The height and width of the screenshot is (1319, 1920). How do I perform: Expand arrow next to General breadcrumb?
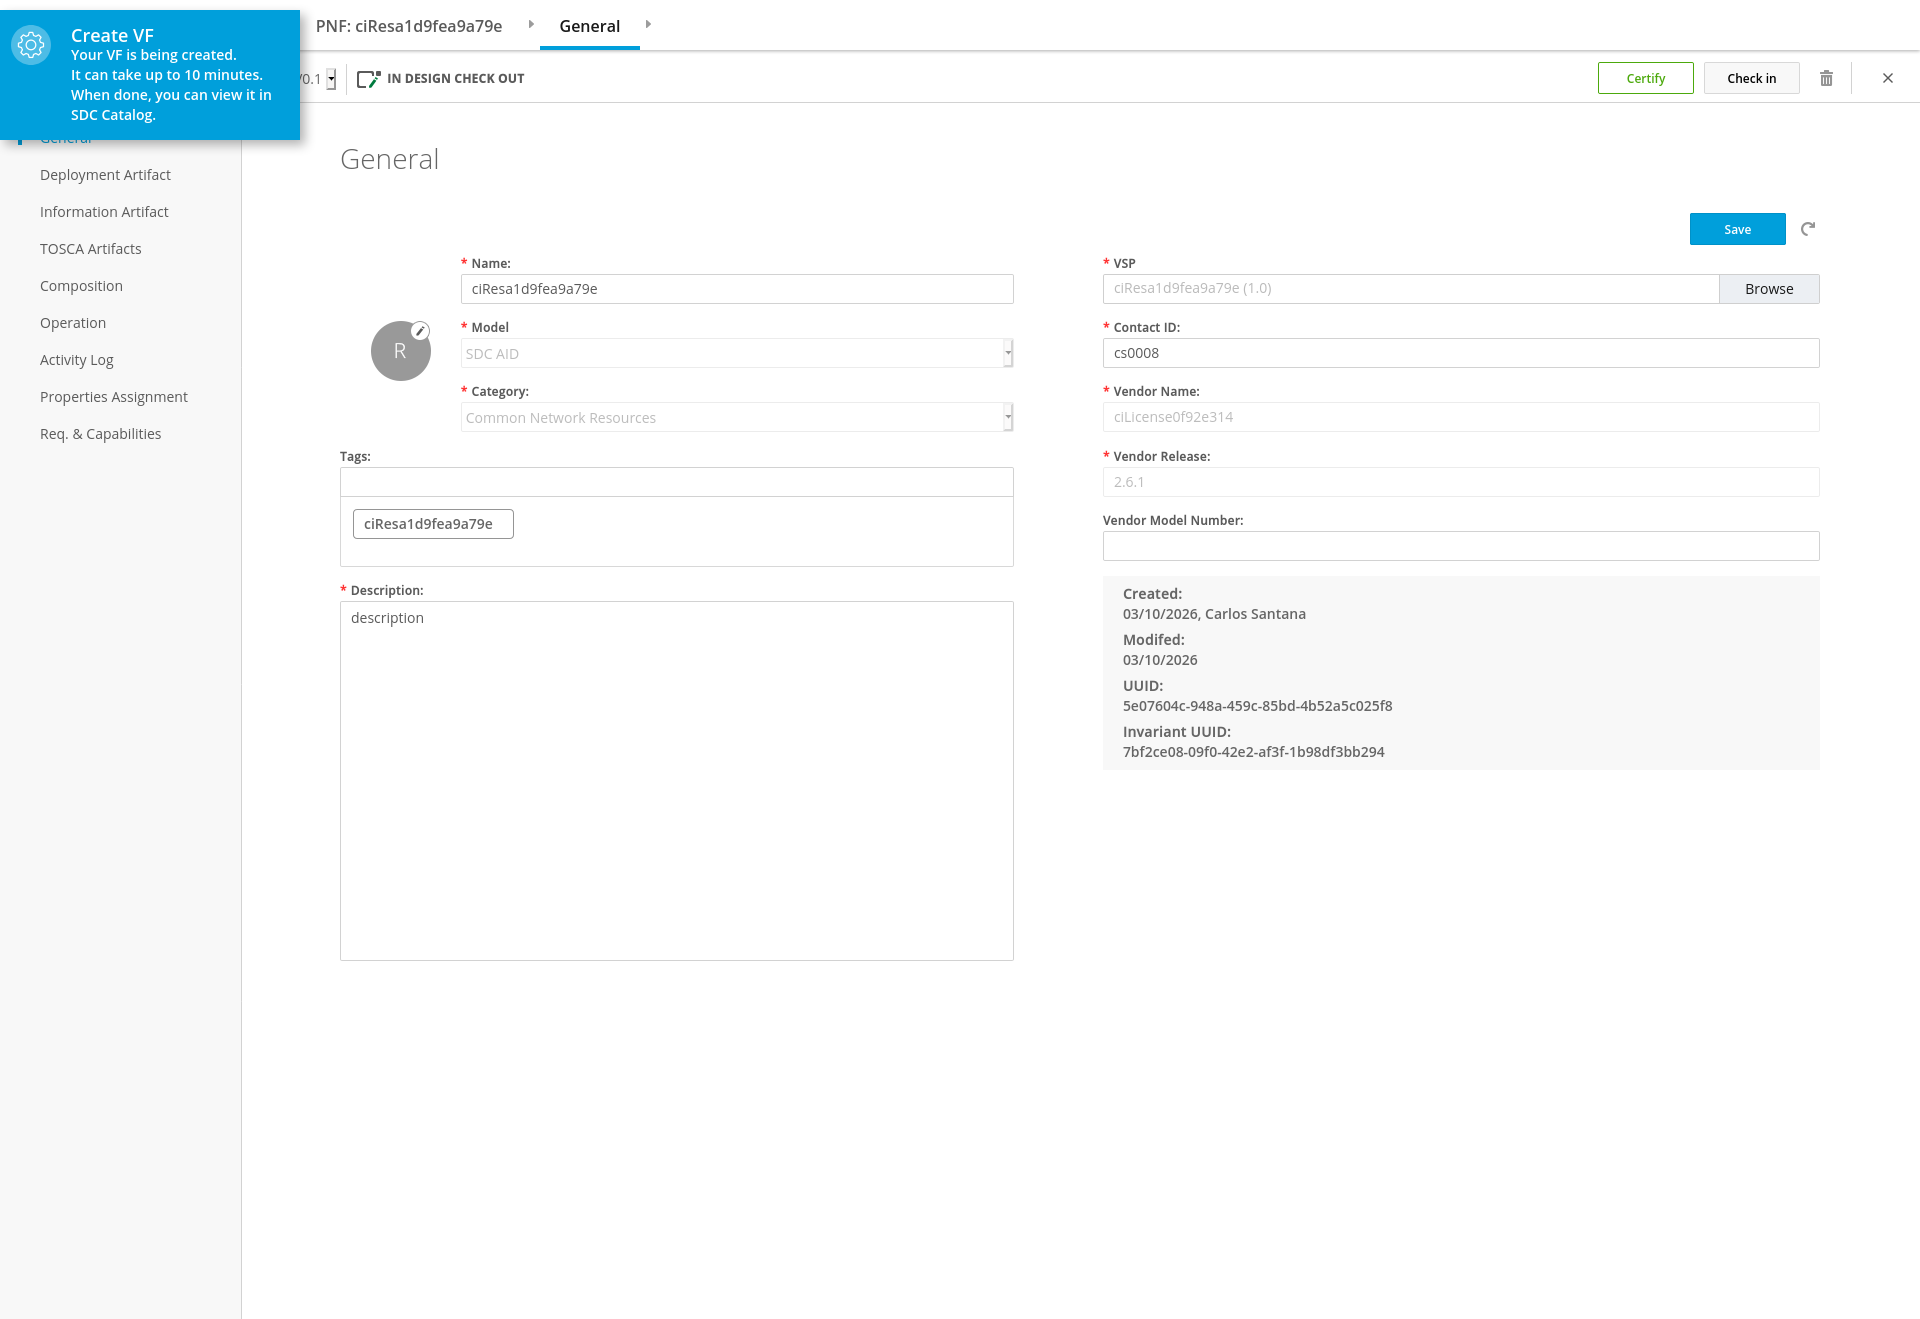[x=648, y=24]
